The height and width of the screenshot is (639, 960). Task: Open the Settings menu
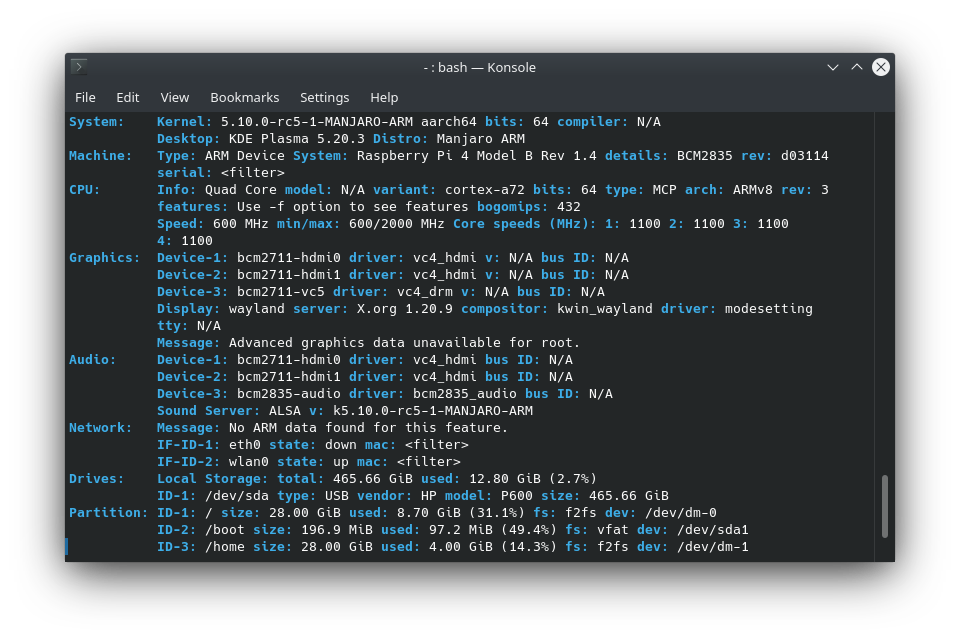[324, 97]
